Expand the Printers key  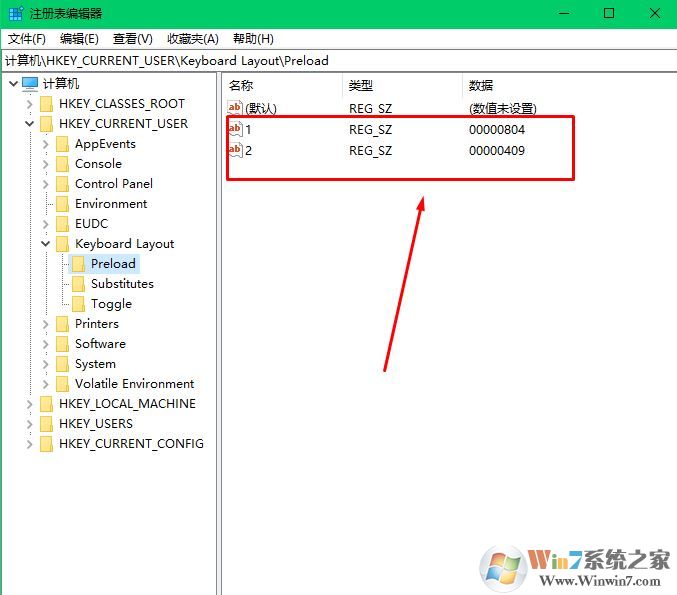point(46,324)
